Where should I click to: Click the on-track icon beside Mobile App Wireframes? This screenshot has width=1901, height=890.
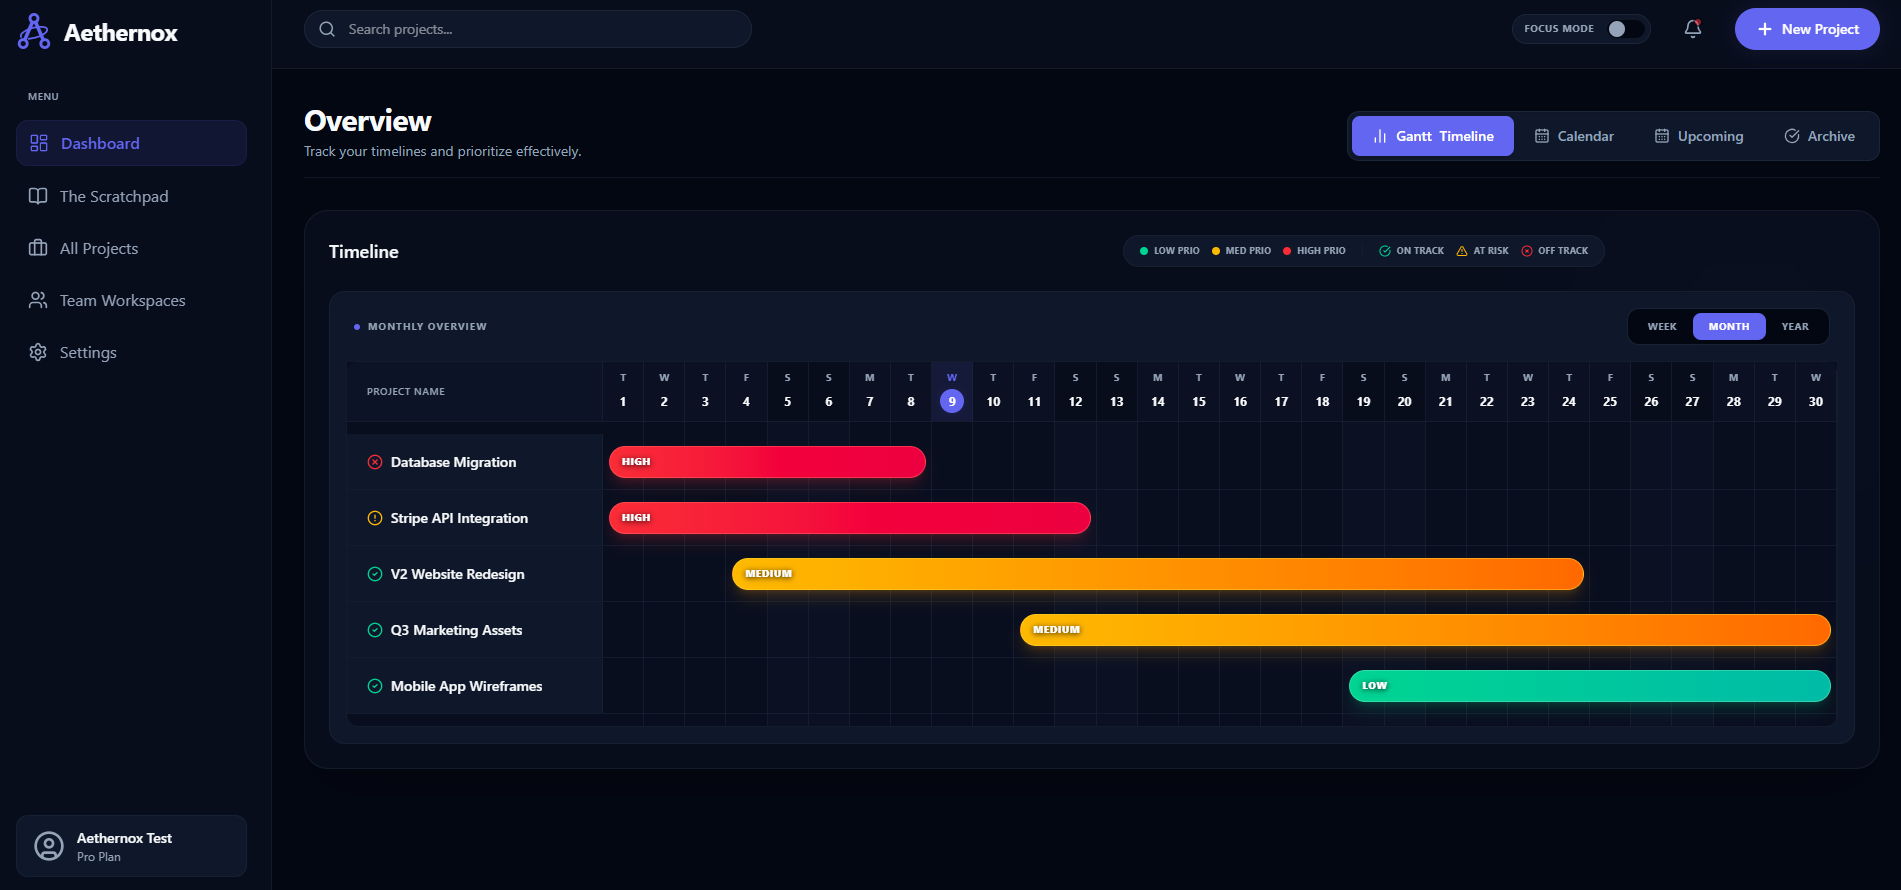point(375,686)
